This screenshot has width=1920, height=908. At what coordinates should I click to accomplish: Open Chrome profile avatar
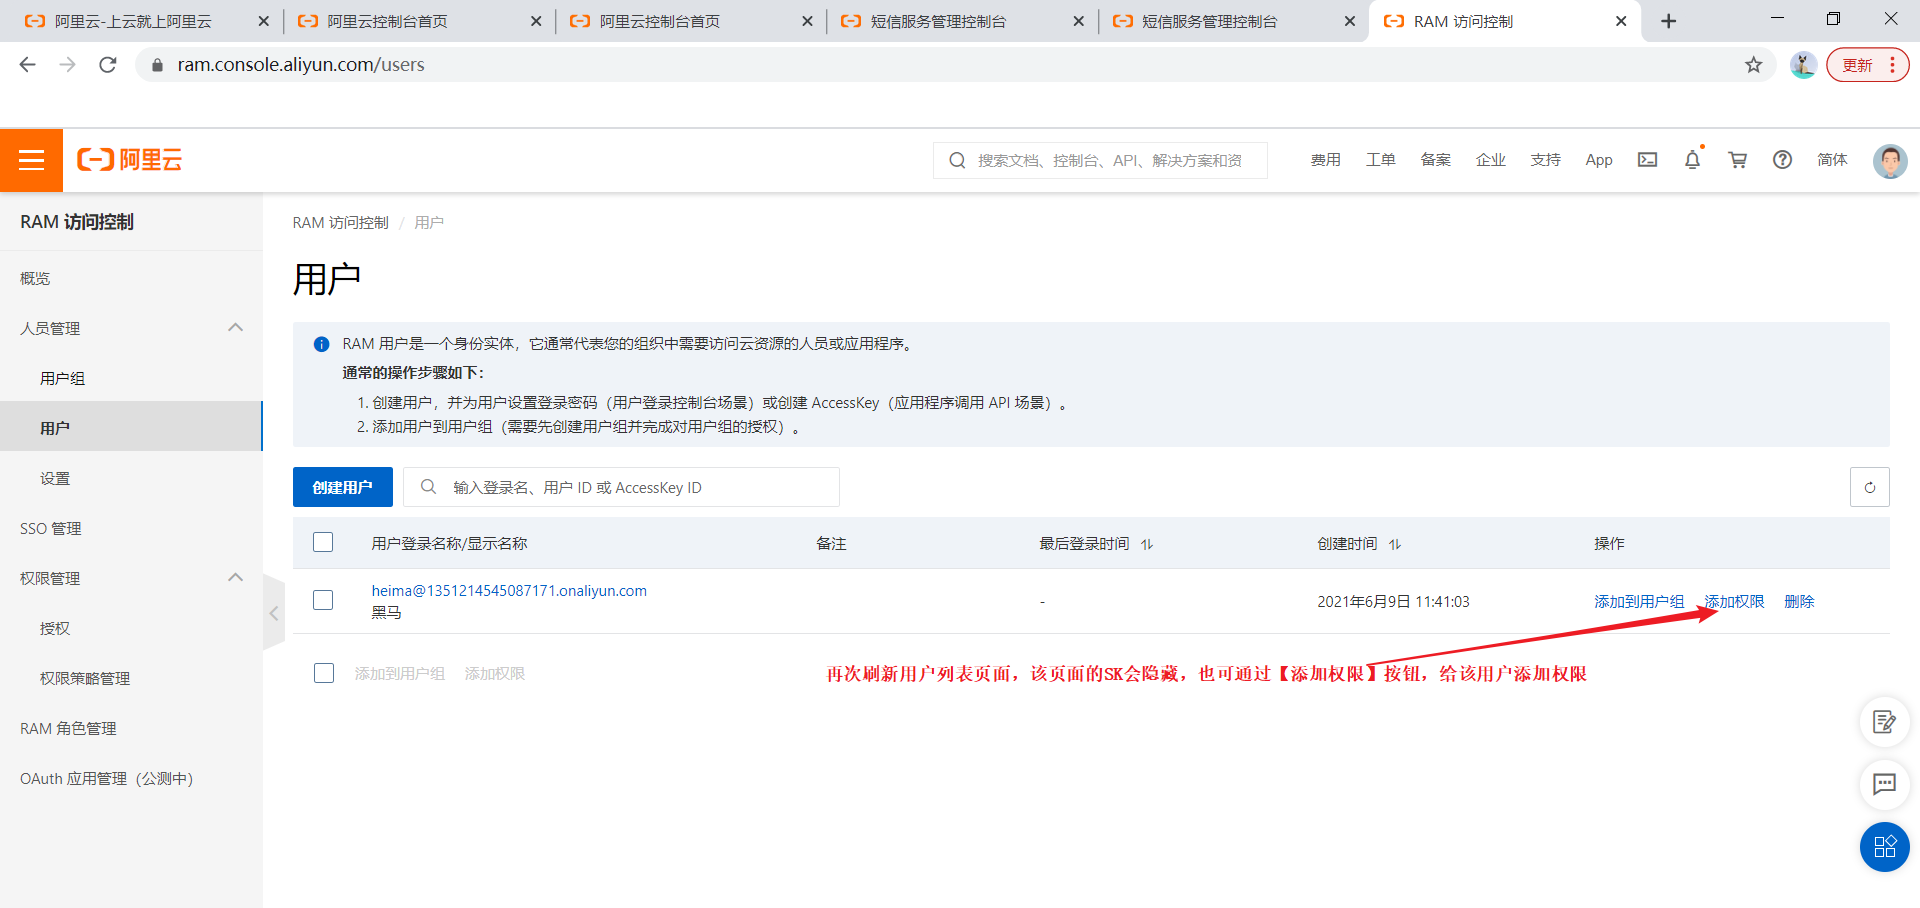1803,65
